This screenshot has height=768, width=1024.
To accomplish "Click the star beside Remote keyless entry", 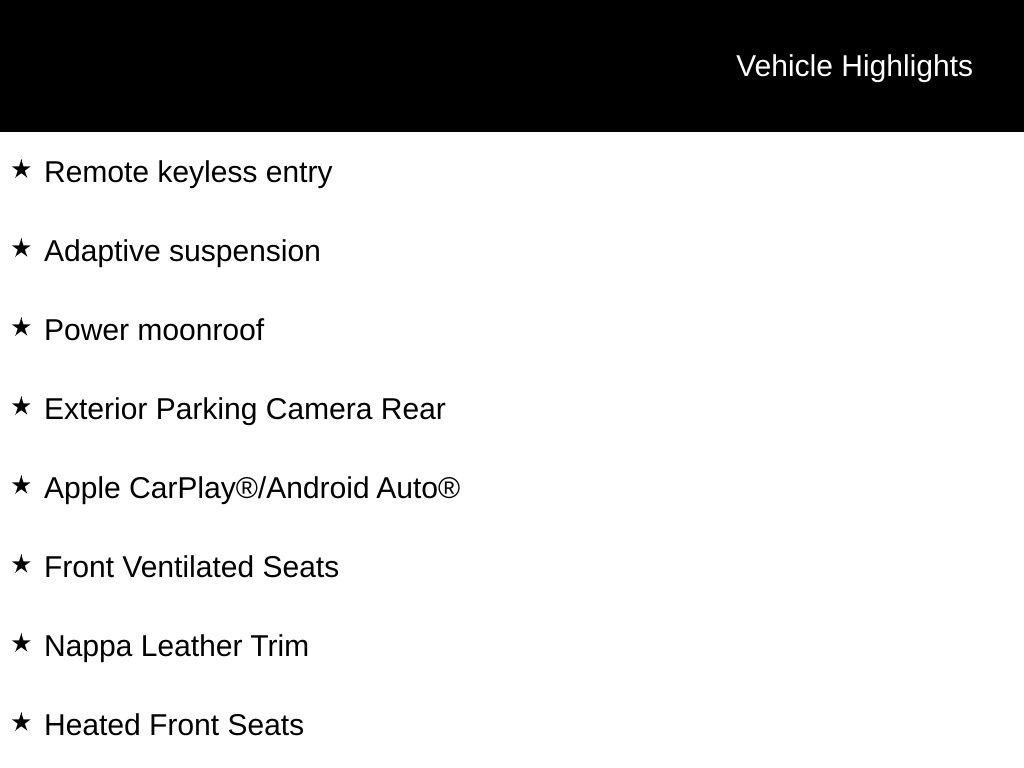I will [x=21, y=169].
